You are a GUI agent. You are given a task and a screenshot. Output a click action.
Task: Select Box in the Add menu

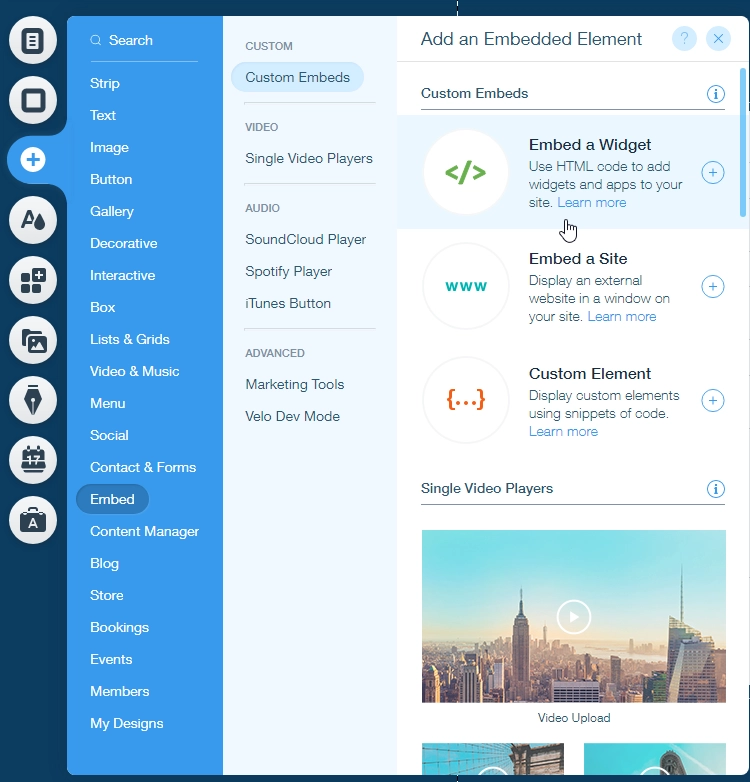102,307
